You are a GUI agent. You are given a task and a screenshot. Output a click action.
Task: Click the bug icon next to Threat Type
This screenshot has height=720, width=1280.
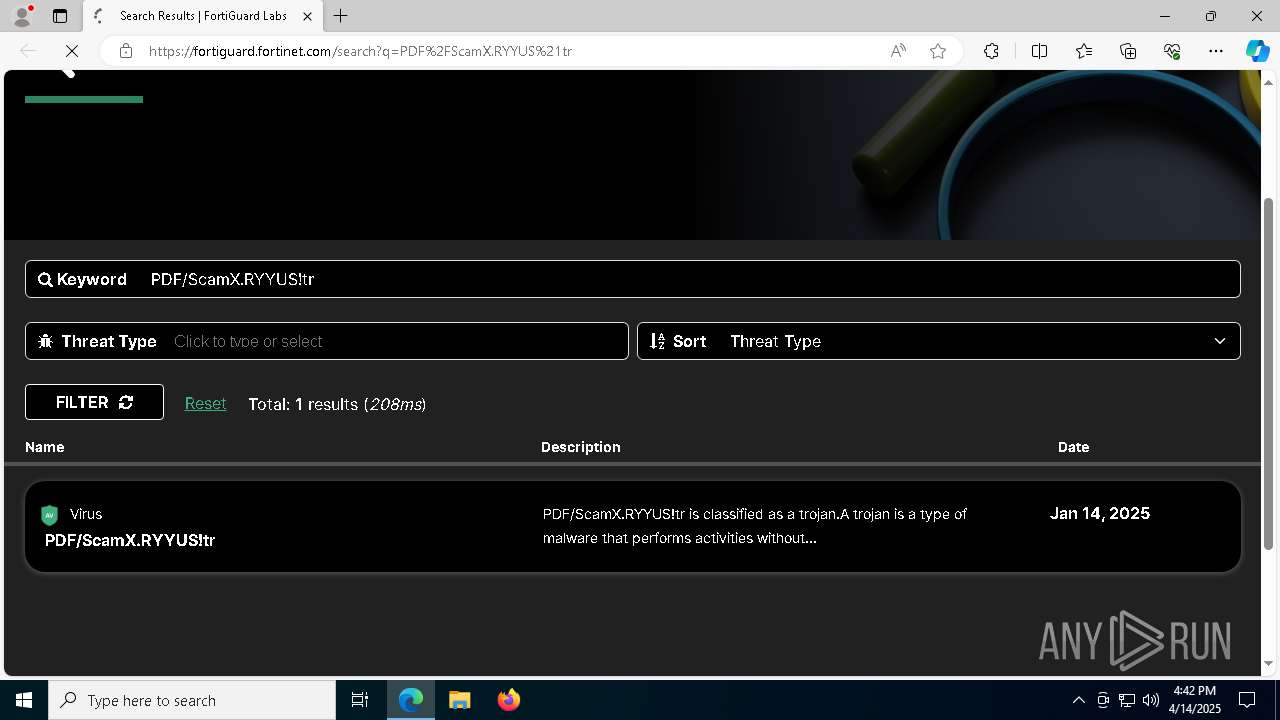[45, 341]
